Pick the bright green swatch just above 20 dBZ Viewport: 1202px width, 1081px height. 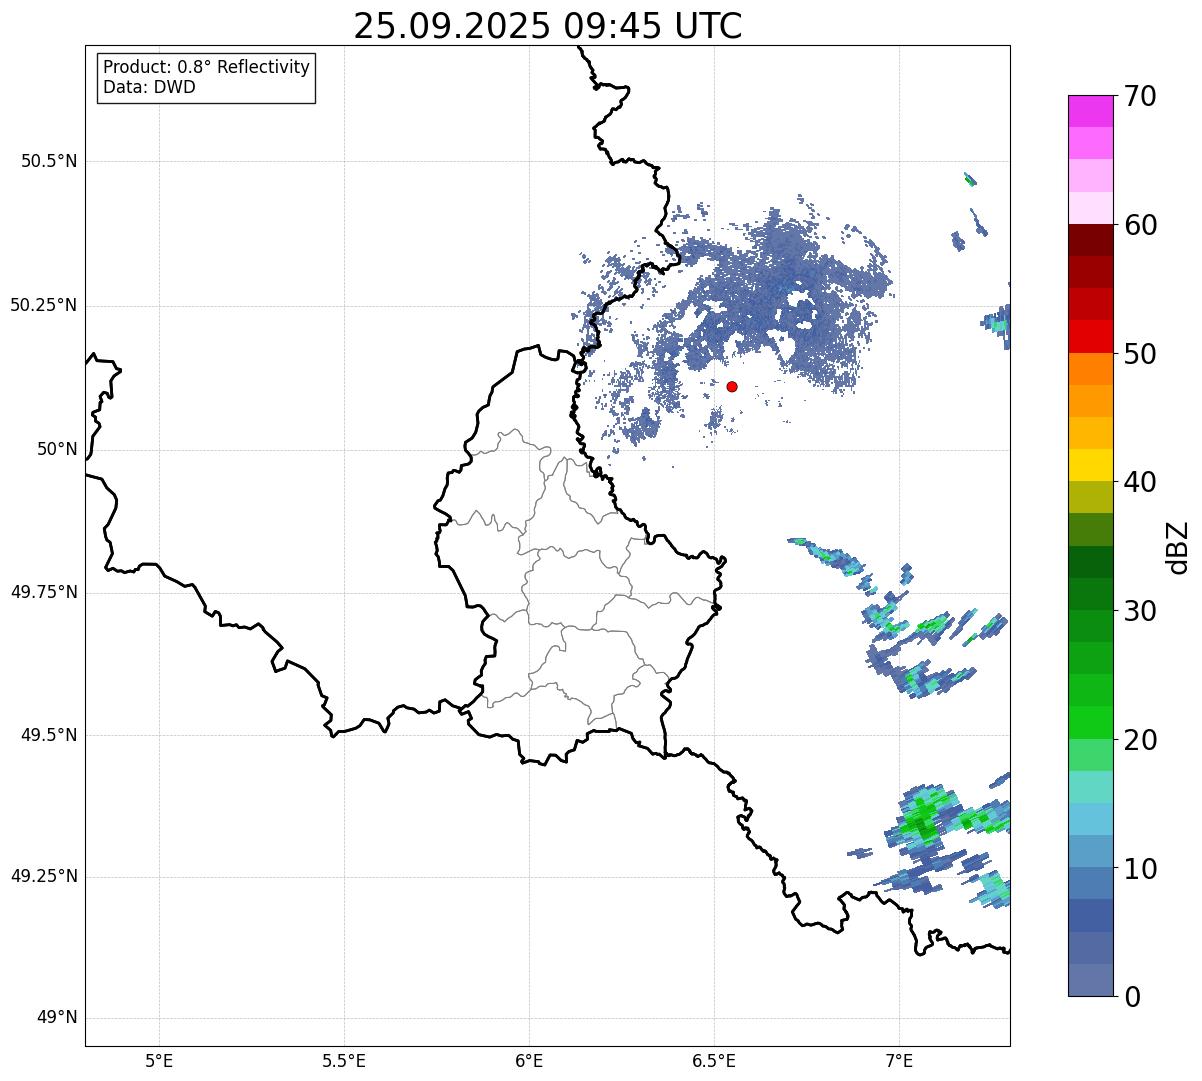pos(1091,722)
